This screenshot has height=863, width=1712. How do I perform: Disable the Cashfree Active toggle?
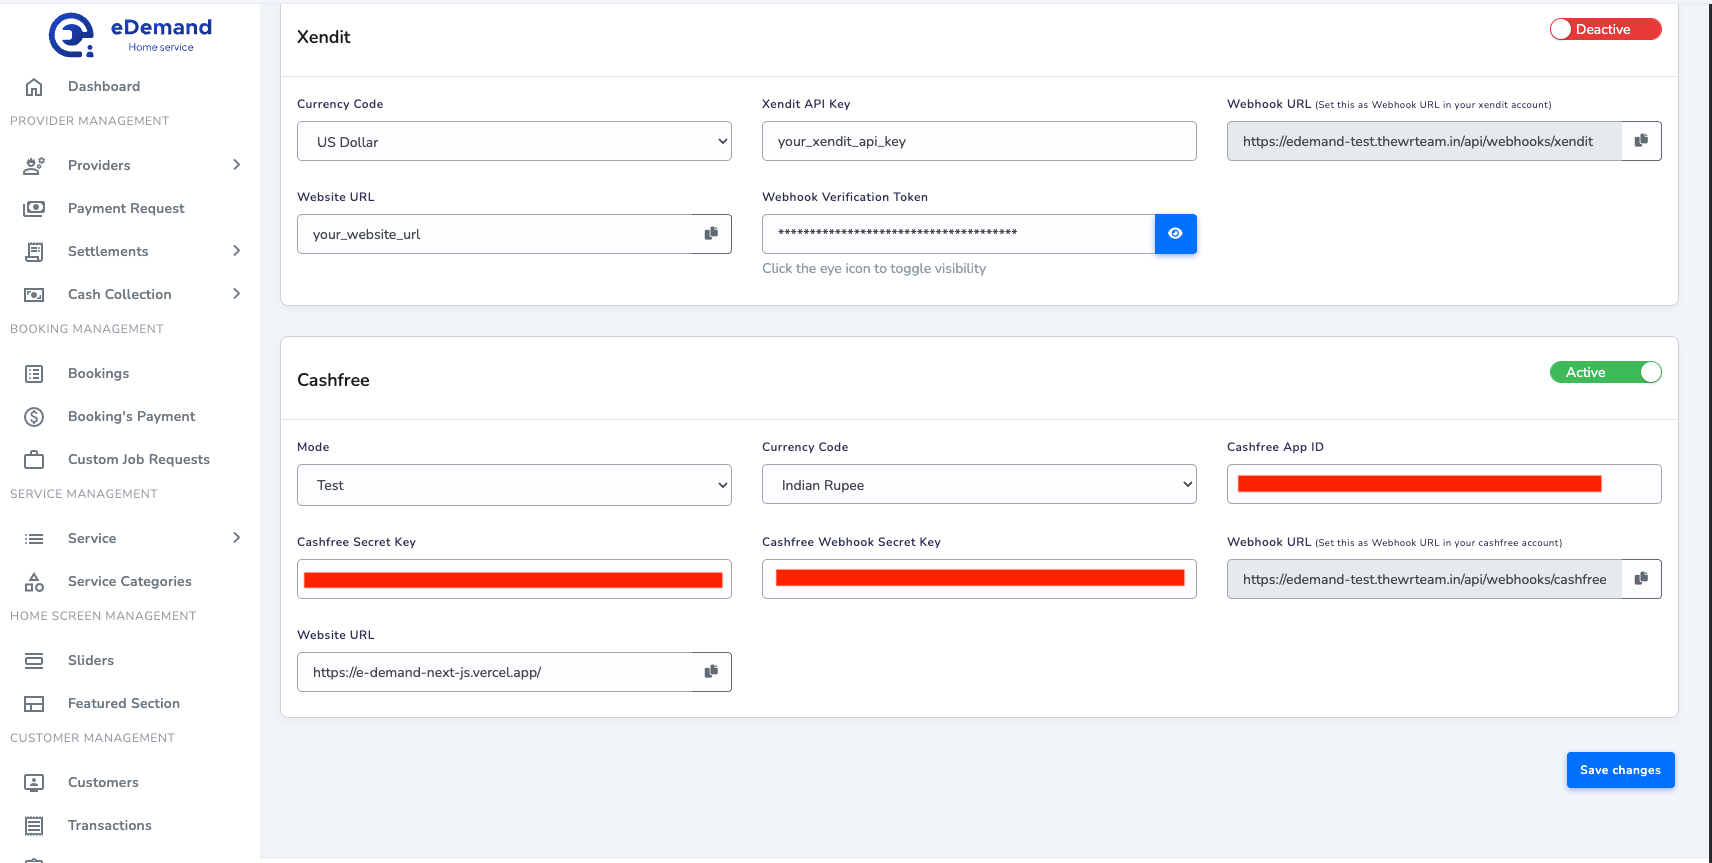(x=1605, y=372)
